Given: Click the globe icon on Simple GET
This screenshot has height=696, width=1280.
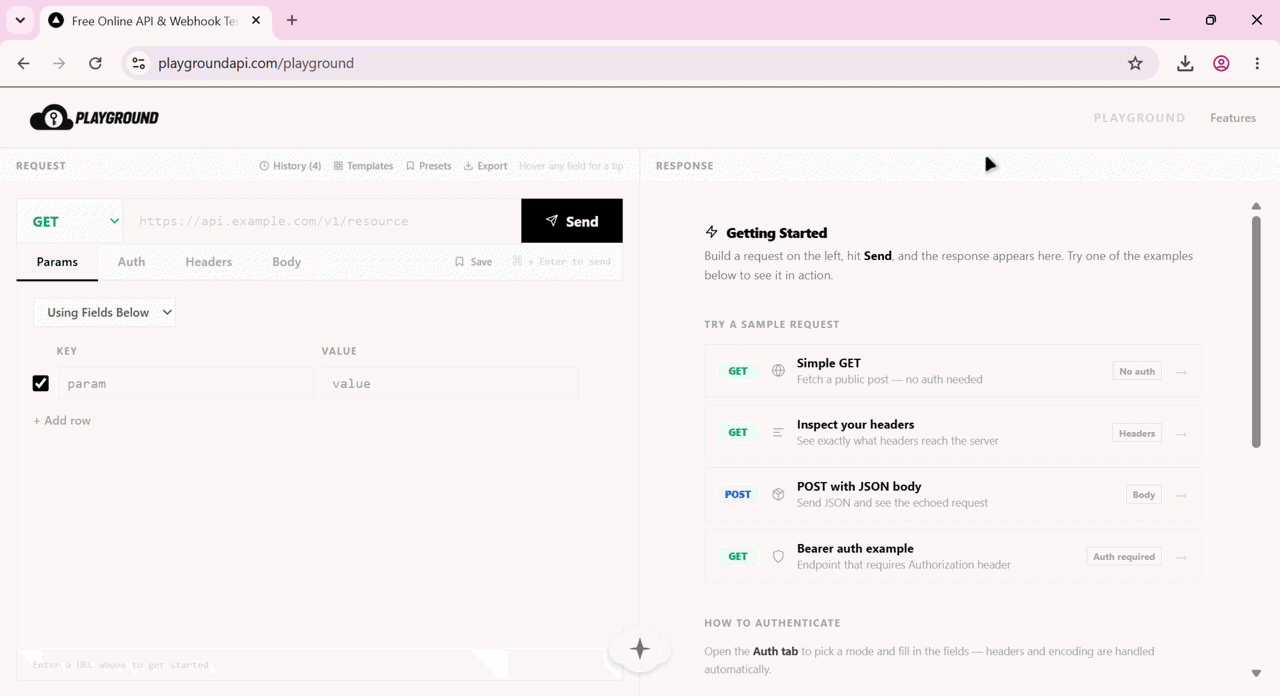Looking at the screenshot, I should 778,371.
